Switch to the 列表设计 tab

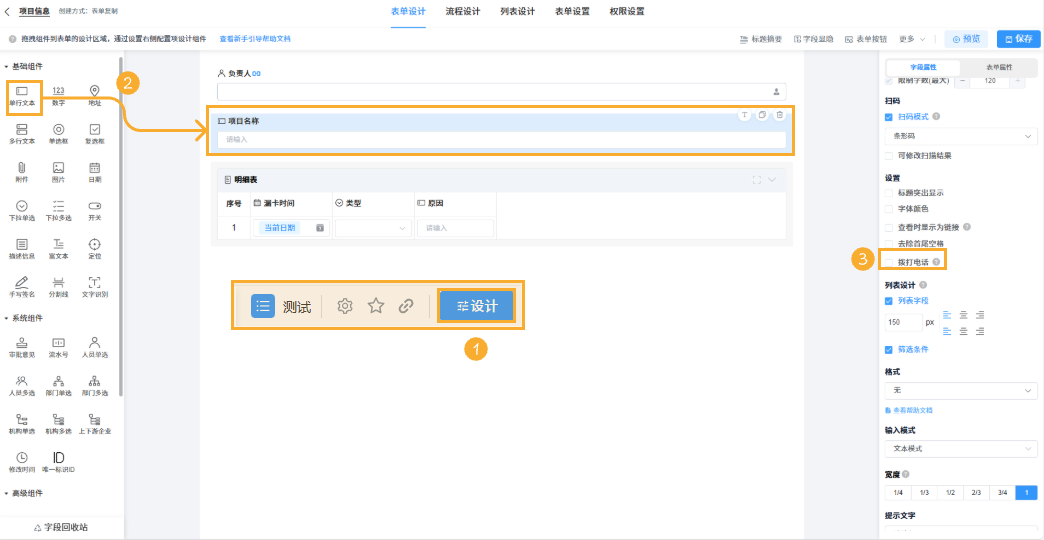tap(517, 11)
